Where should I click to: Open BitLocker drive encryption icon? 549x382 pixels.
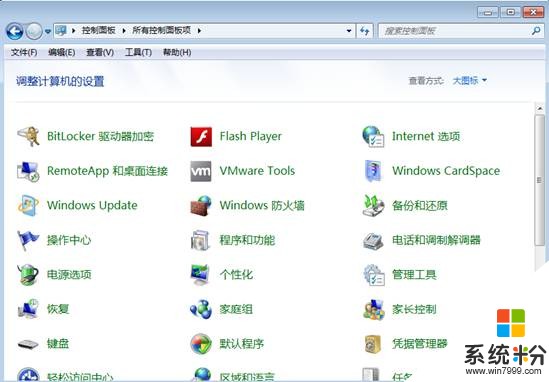29,136
